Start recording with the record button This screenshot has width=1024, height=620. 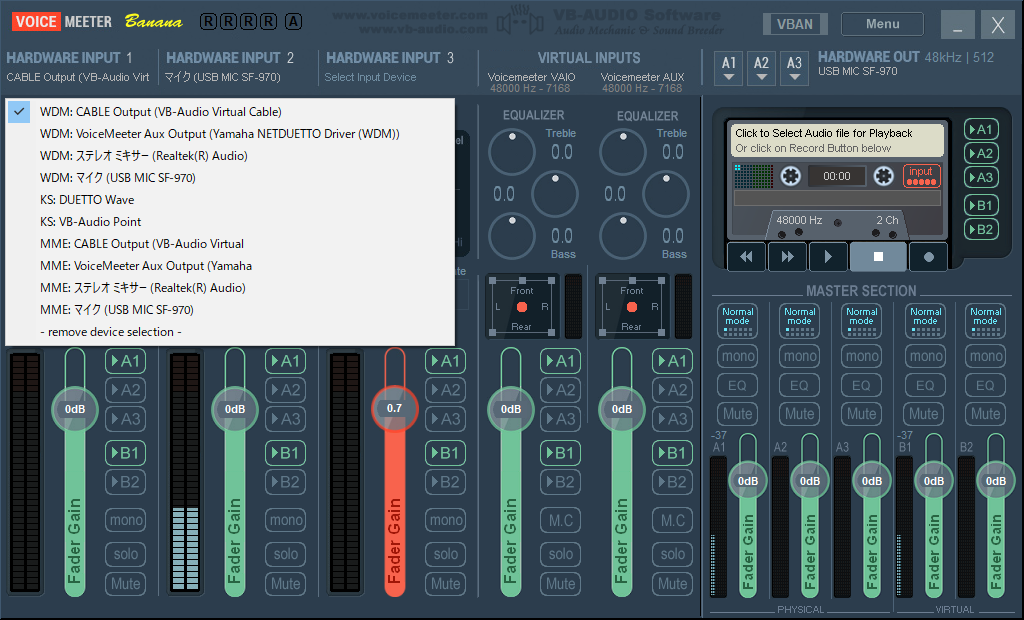pos(928,257)
